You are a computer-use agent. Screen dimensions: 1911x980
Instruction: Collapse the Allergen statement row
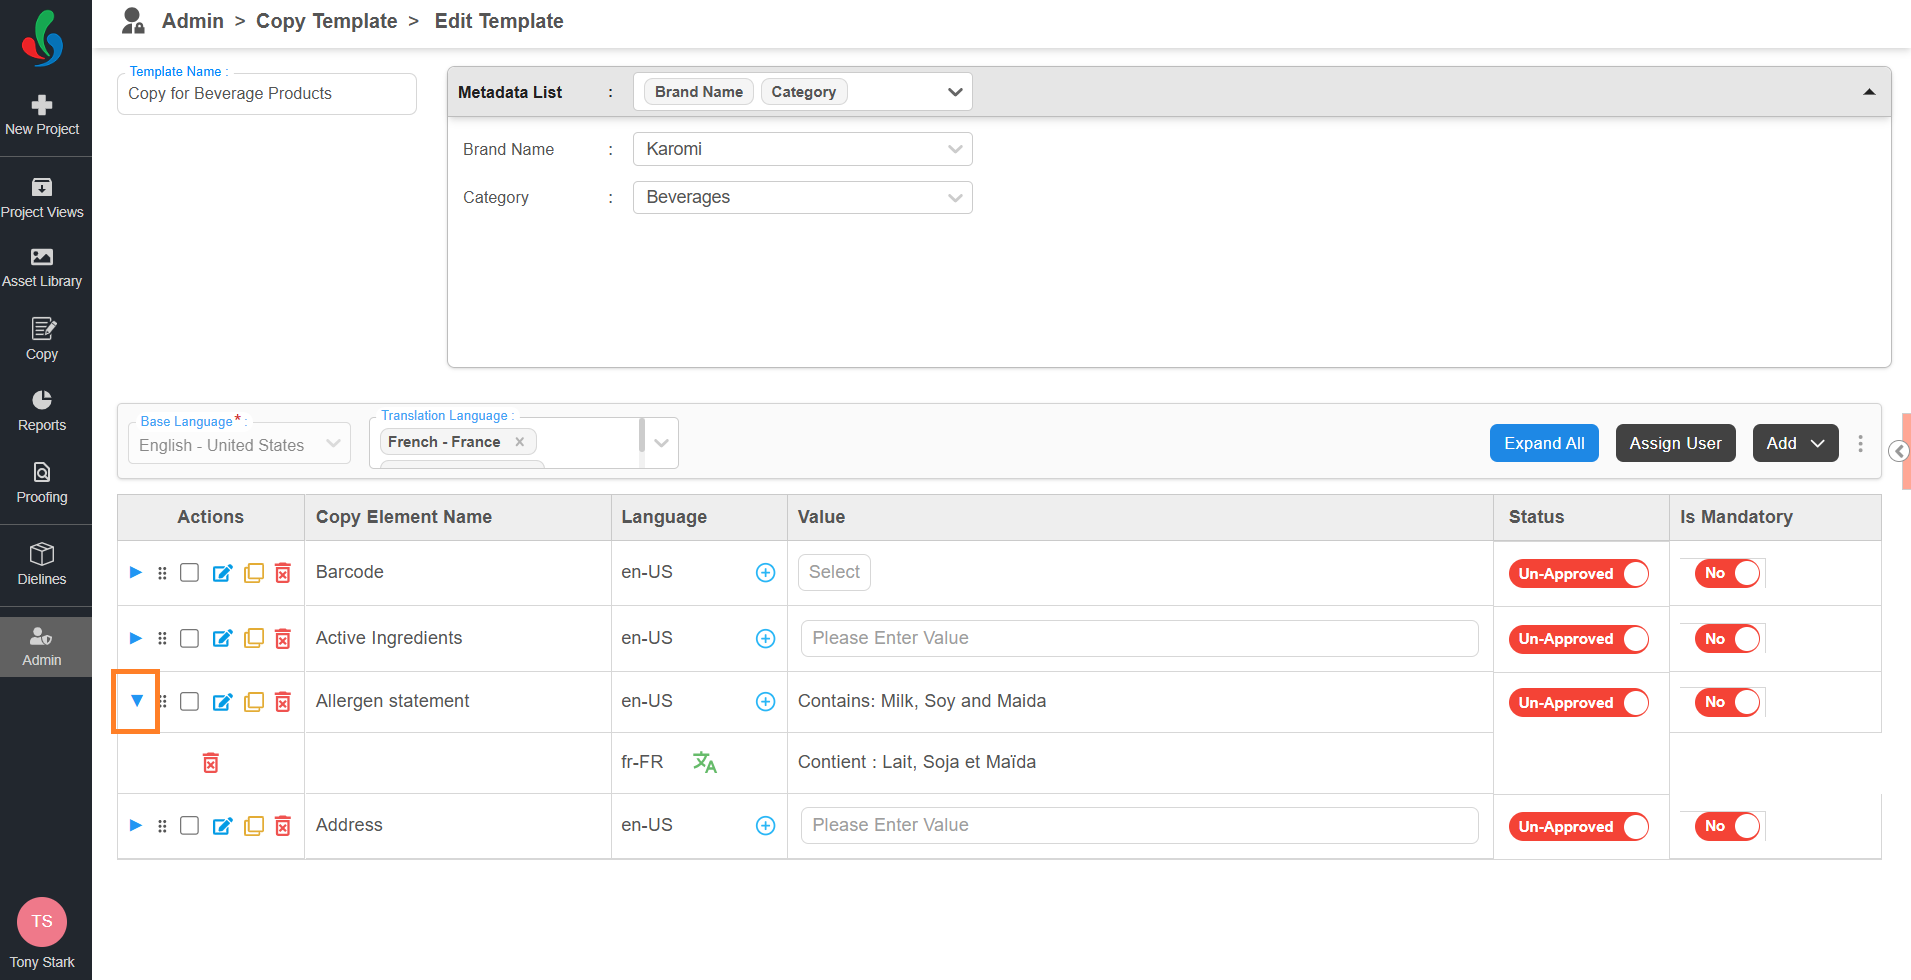[137, 701]
